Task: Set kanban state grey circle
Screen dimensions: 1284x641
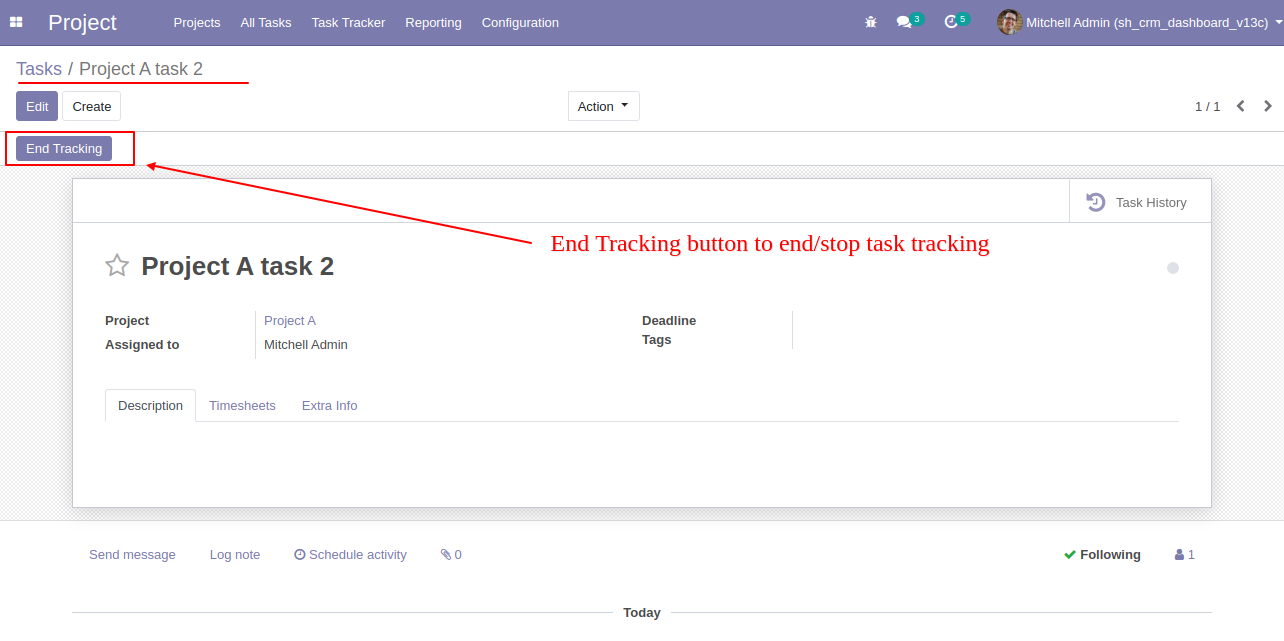Action: (x=1173, y=268)
